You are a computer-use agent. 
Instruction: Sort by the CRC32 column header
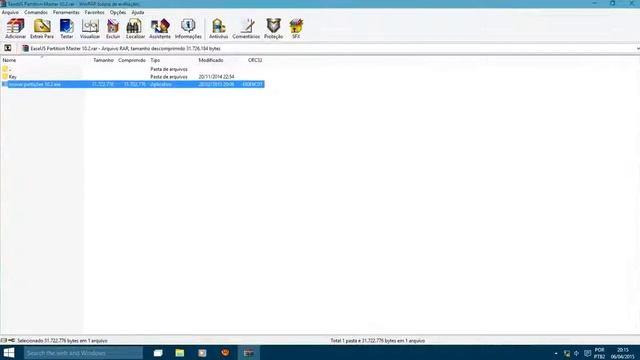click(x=255, y=60)
